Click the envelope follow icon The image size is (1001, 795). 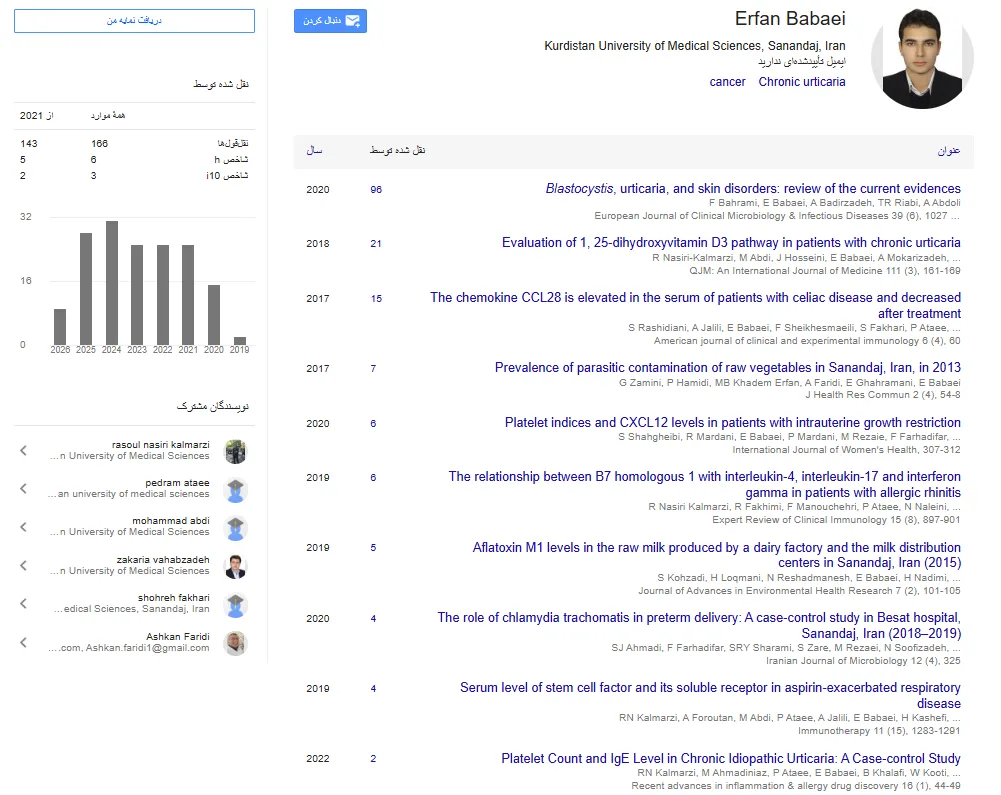[352, 21]
